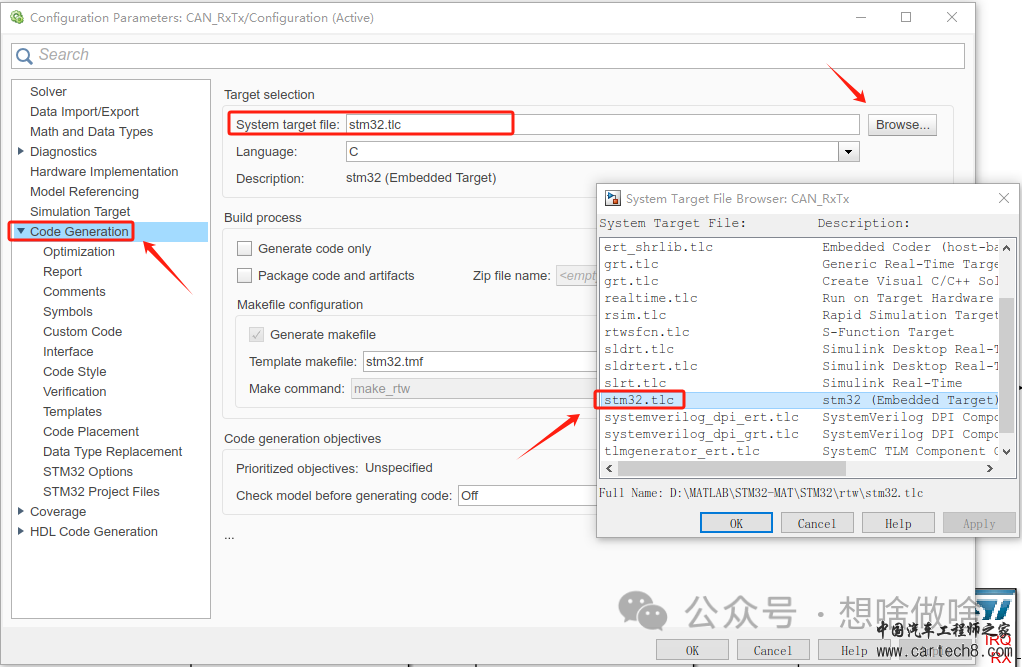This screenshot has height=667, width=1022.
Task: Enable Generate code only checkbox
Action: click(244, 249)
